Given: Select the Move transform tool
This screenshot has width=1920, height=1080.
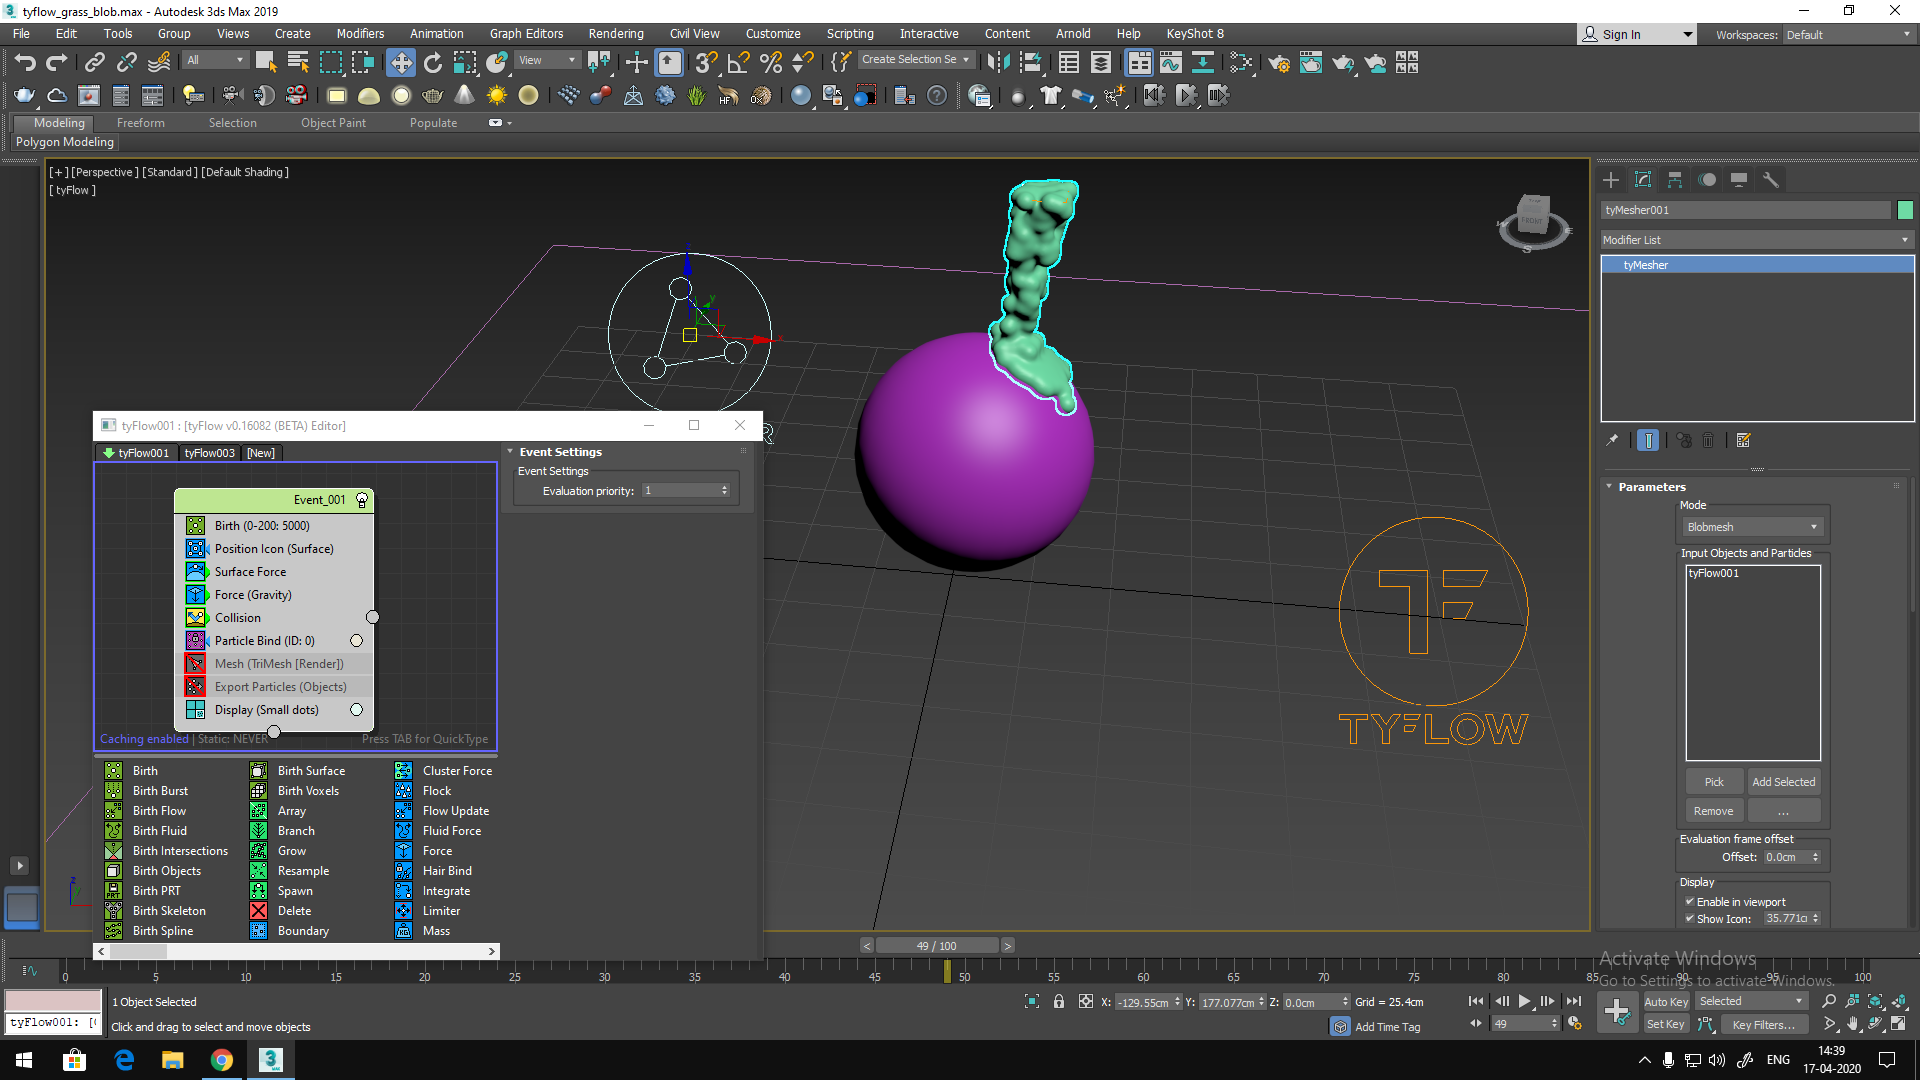Looking at the screenshot, I should (x=400, y=63).
